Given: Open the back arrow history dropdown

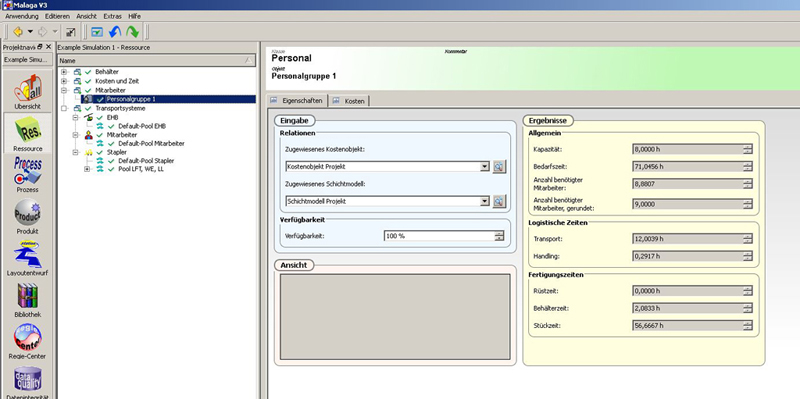Looking at the screenshot, I should [x=30, y=32].
